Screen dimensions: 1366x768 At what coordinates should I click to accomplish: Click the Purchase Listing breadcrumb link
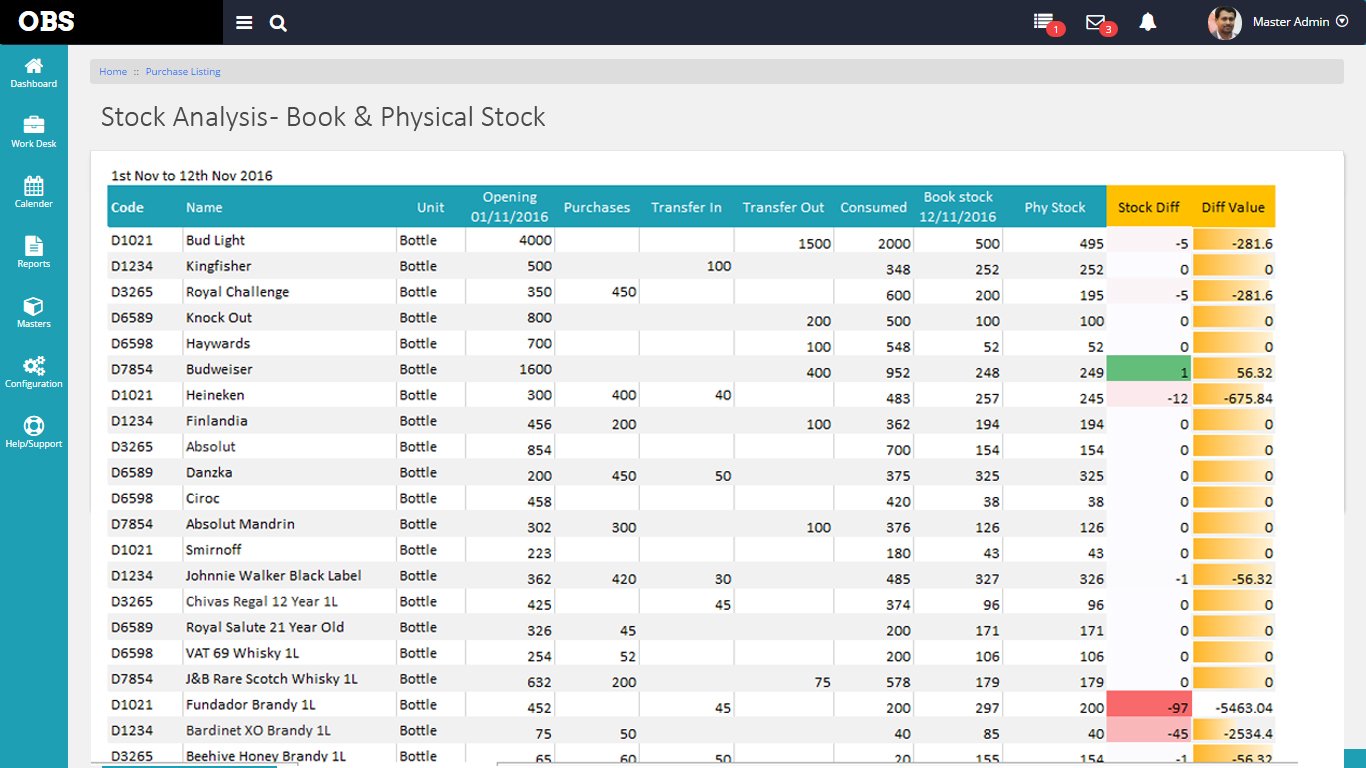tap(183, 72)
